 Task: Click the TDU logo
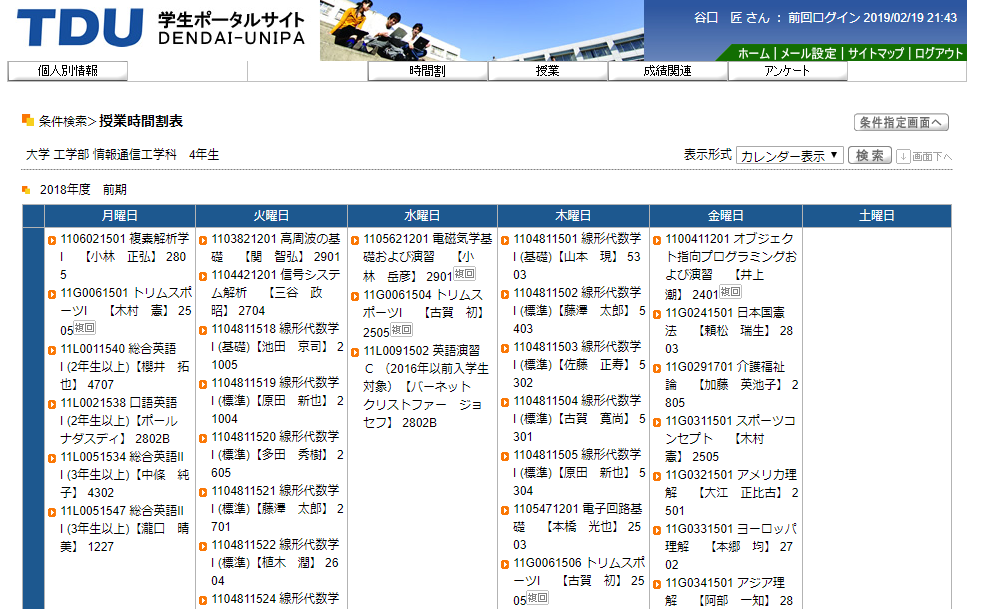[x=80, y=28]
